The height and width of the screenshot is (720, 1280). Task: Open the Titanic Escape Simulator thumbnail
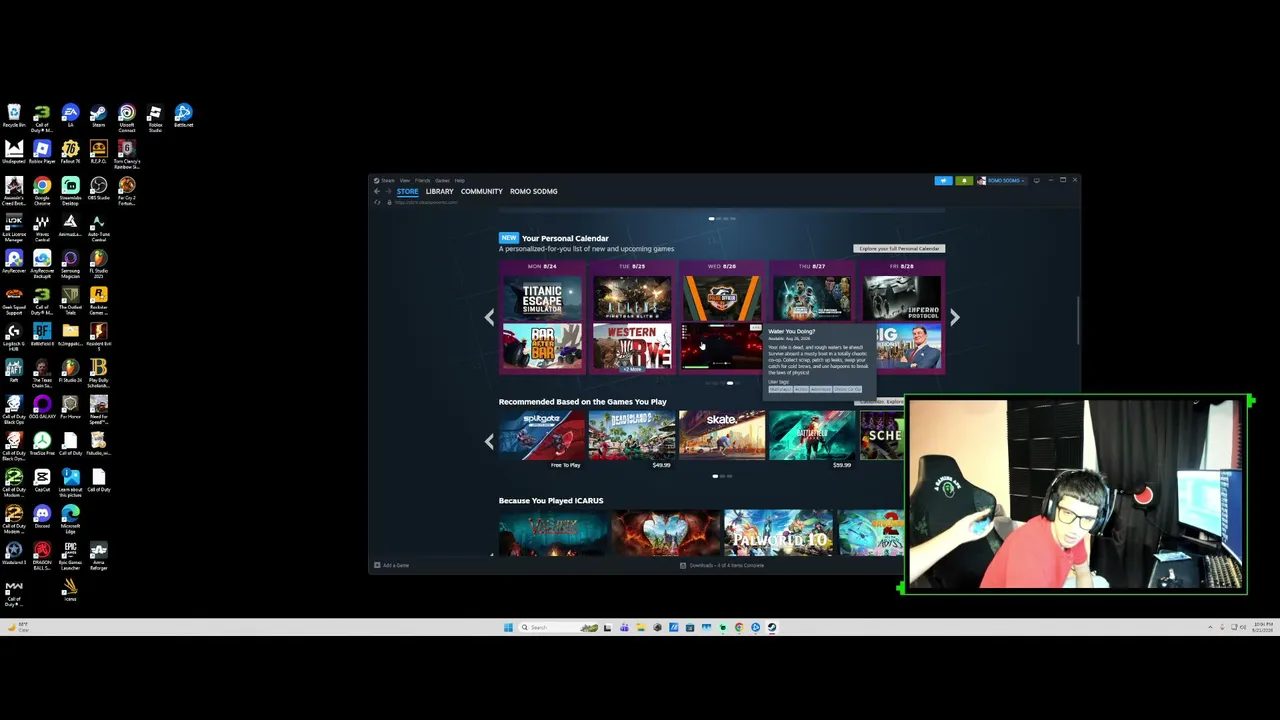542,298
